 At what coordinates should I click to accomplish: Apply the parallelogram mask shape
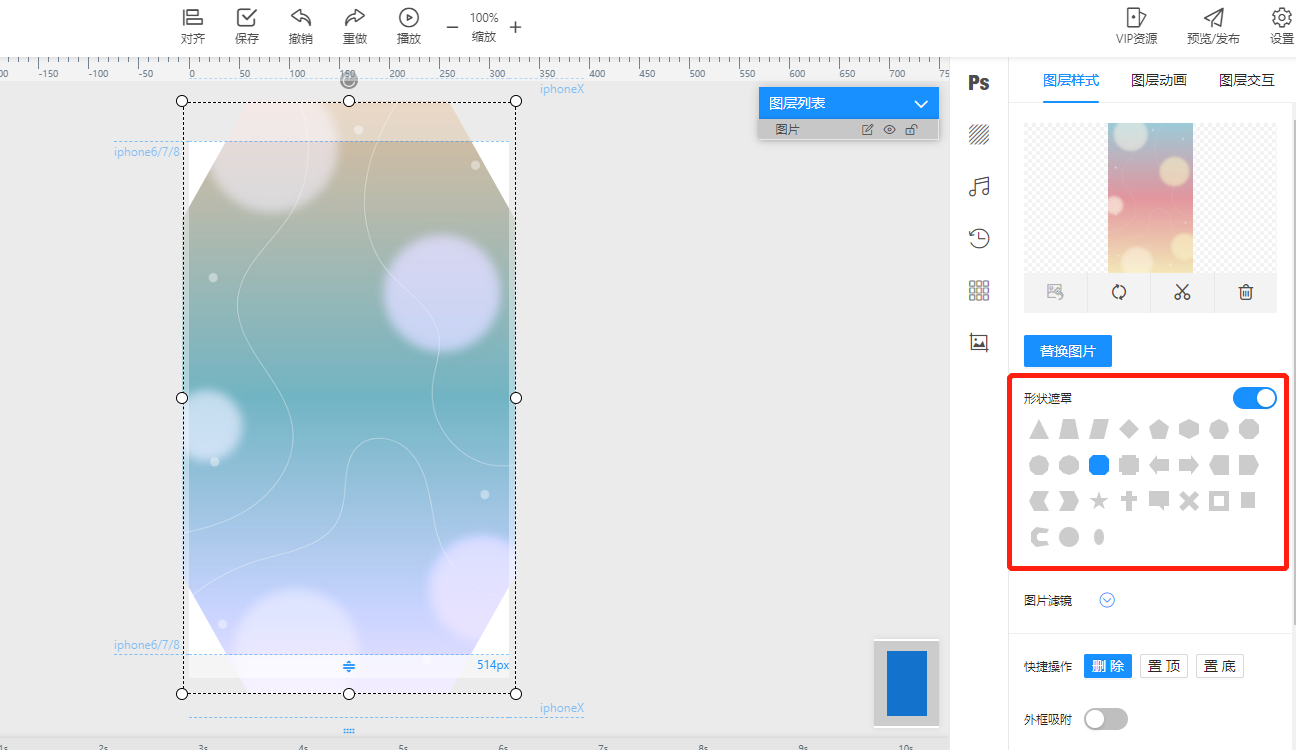tap(1099, 429)
